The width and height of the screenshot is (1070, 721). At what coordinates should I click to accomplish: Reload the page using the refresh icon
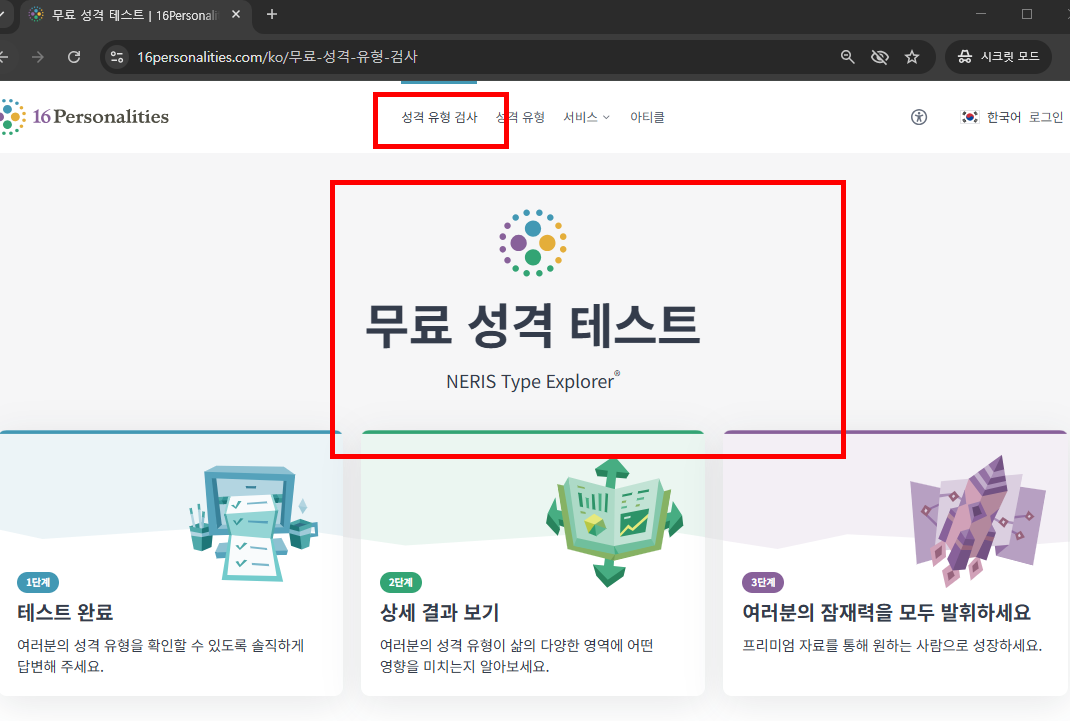(73, 57)
